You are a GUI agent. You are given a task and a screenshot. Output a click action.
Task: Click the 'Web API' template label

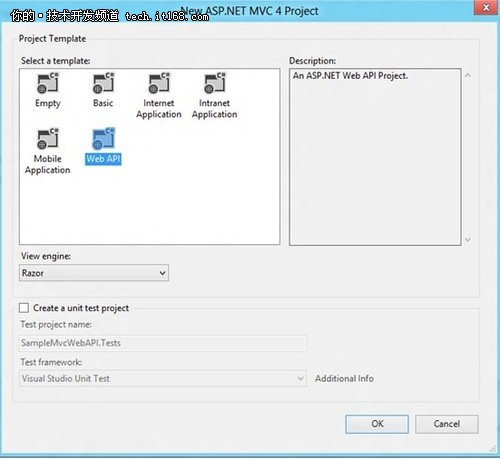(103, 159)
